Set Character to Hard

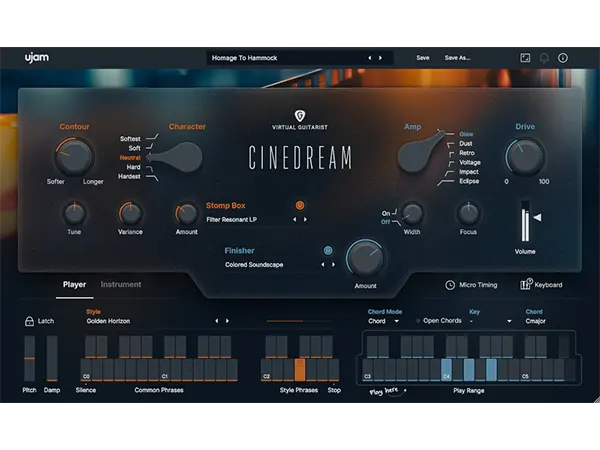tap(134, 167)
